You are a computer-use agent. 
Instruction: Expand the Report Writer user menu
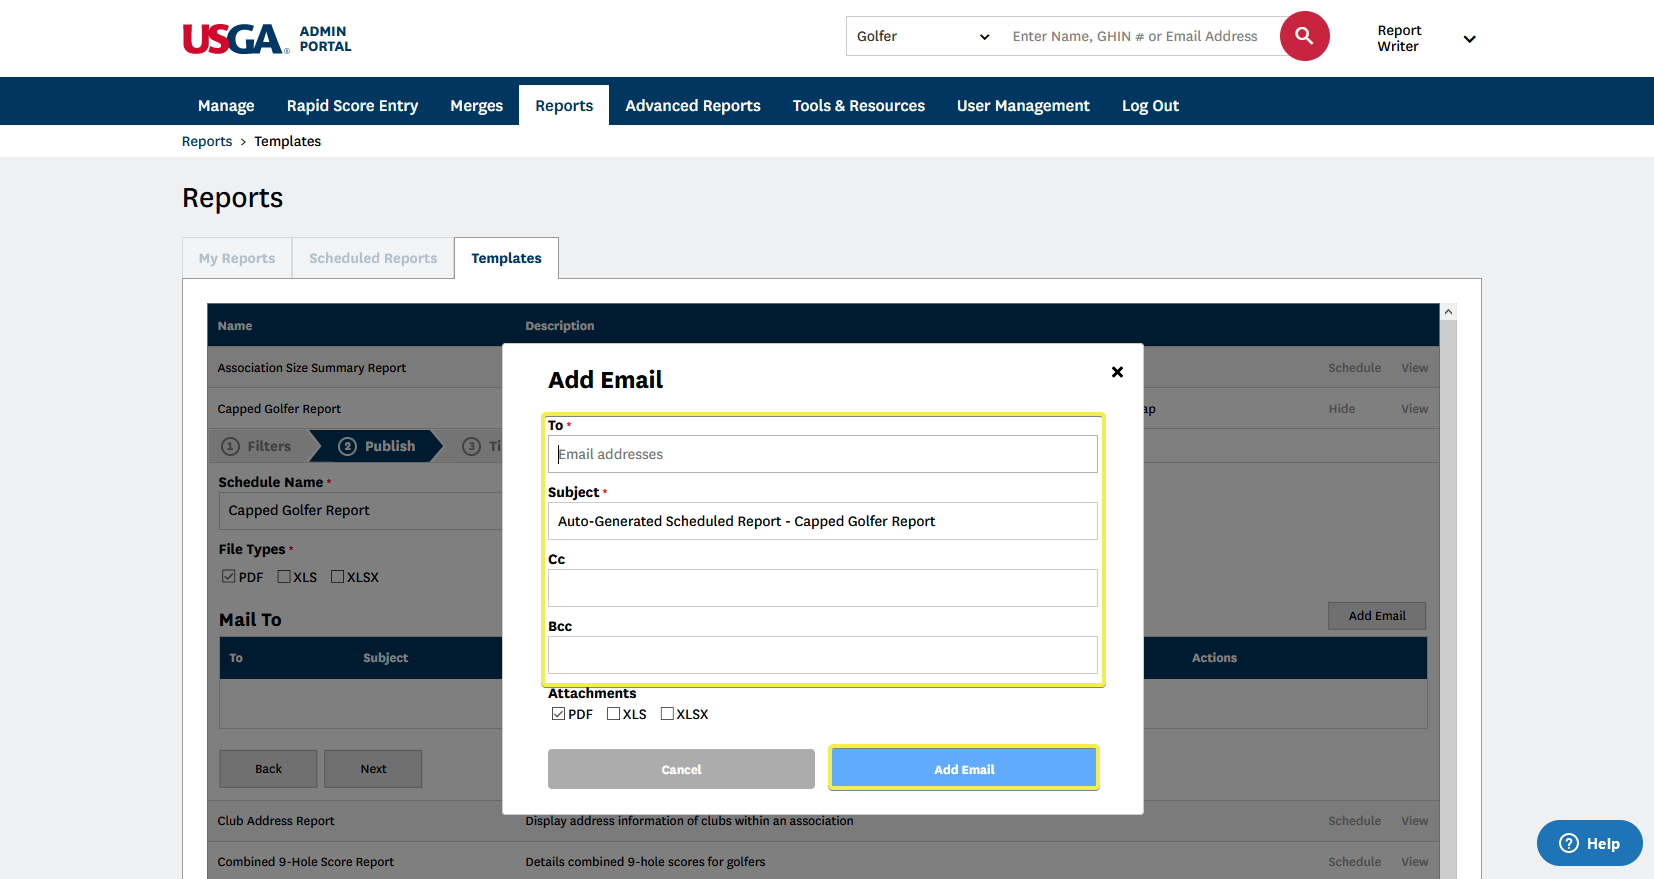[x=1468, y=39]
